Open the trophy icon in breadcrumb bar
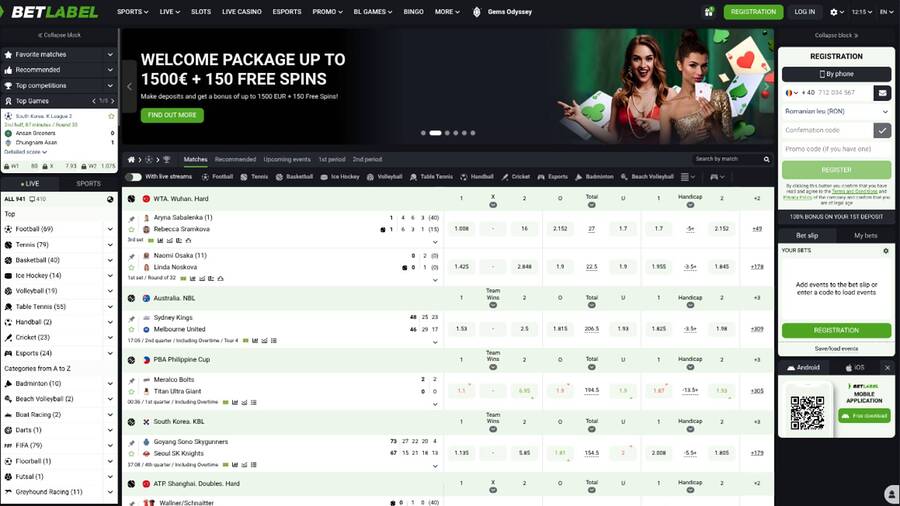This screenshot has width=900, height=506. (x=166, y=159)
